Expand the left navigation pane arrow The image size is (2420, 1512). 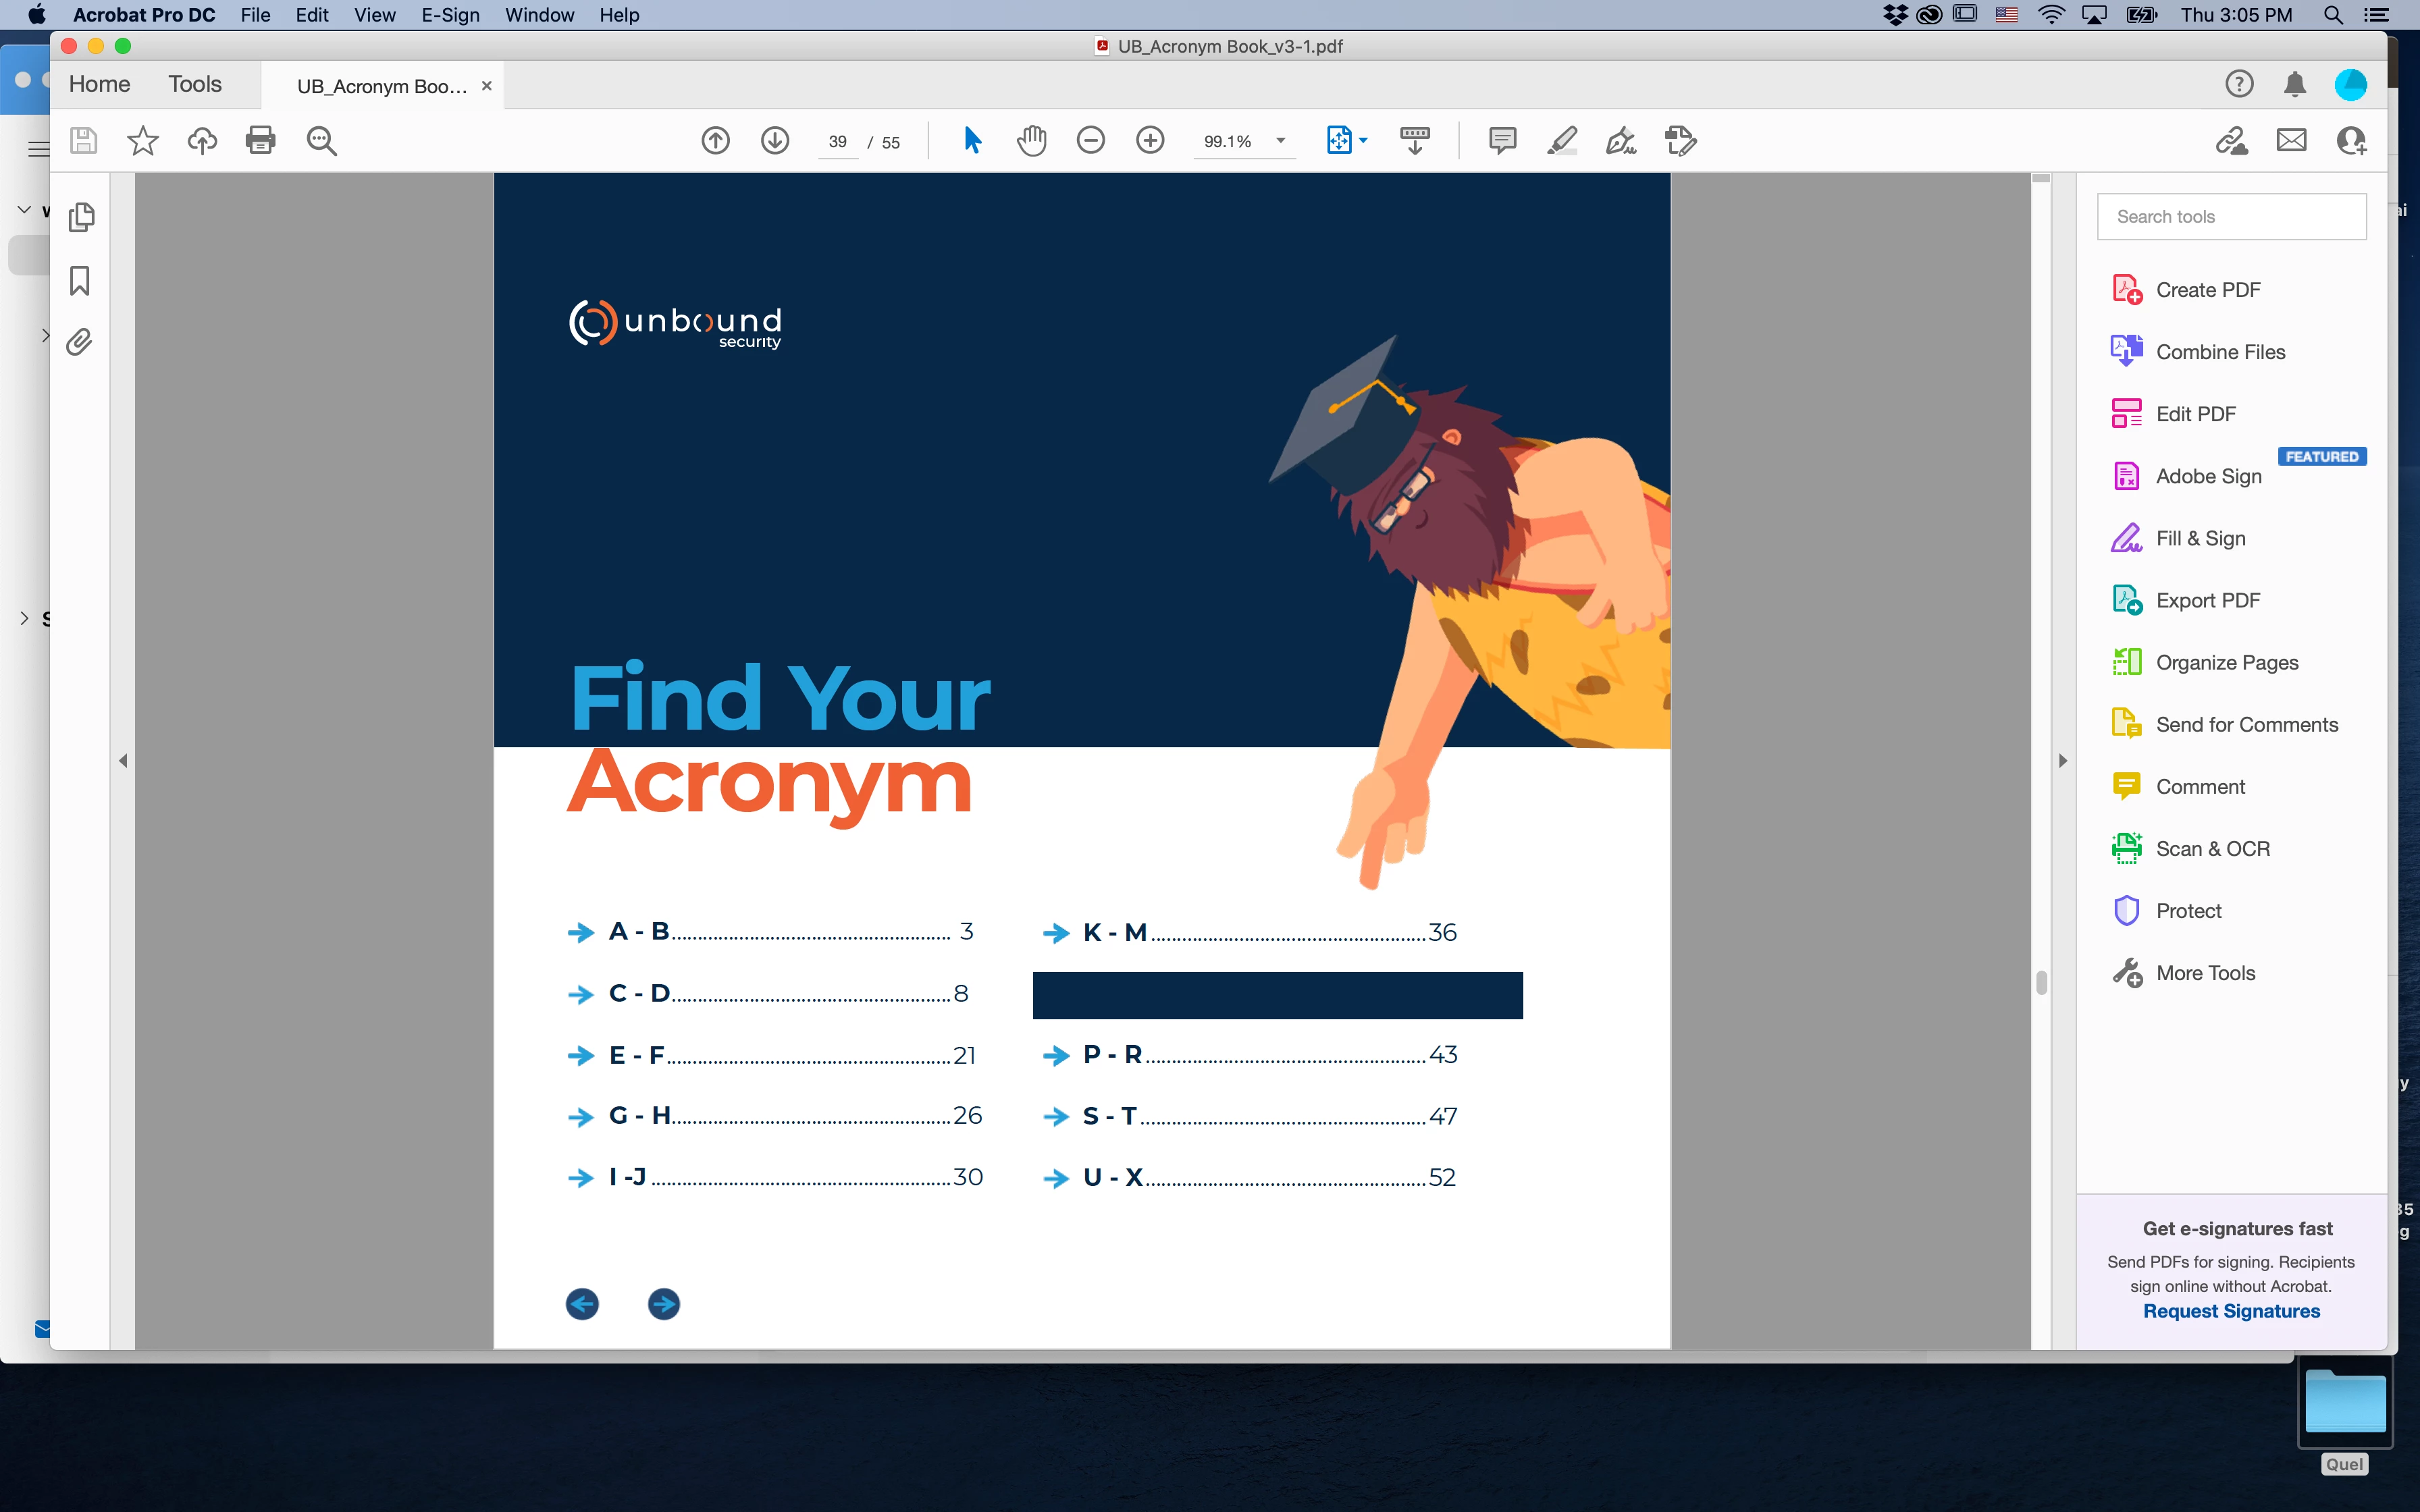[x=123, y=761]
